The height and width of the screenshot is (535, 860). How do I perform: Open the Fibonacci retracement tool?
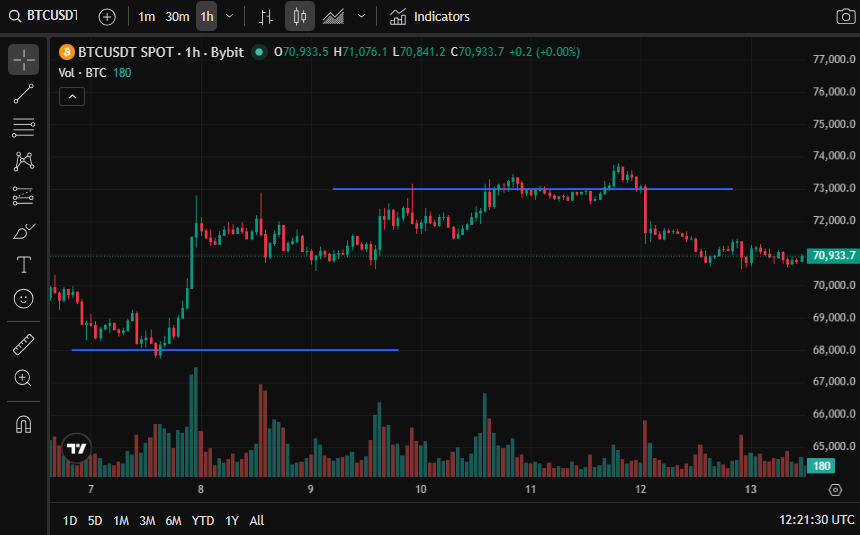24,128
